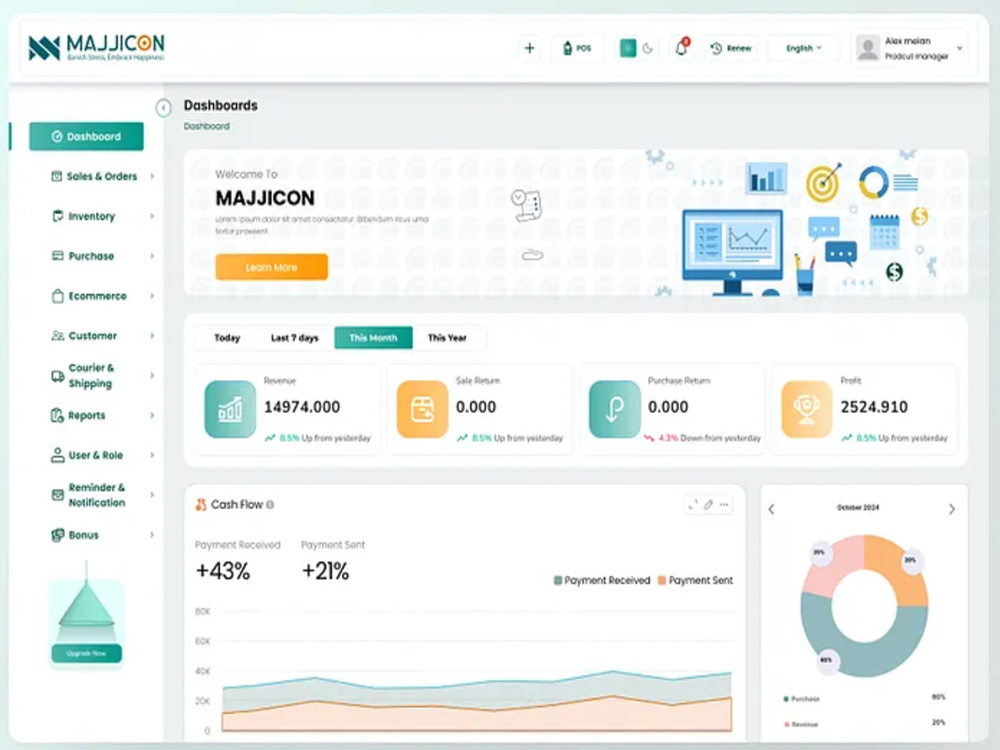The image size is (1000, 750).
Task: Expand Reminder & Notification chevron
Action: pos(152,495)
